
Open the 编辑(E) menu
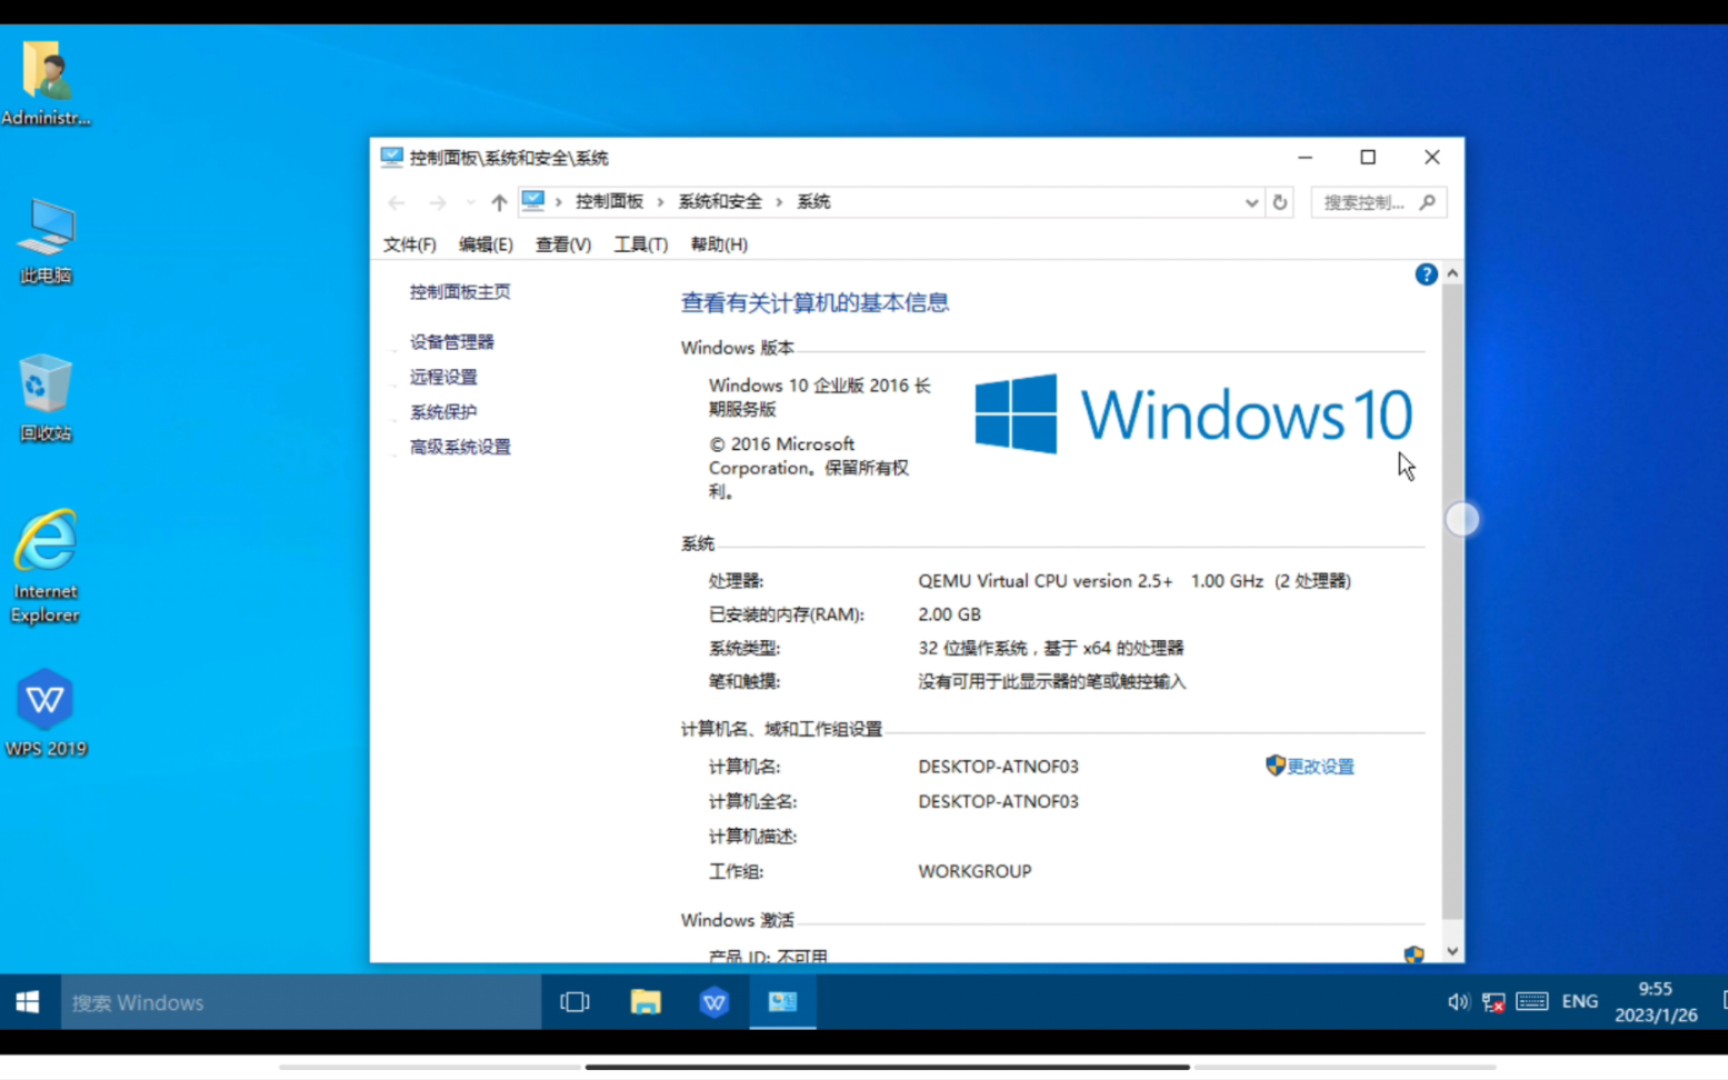[x=486, y=244]
